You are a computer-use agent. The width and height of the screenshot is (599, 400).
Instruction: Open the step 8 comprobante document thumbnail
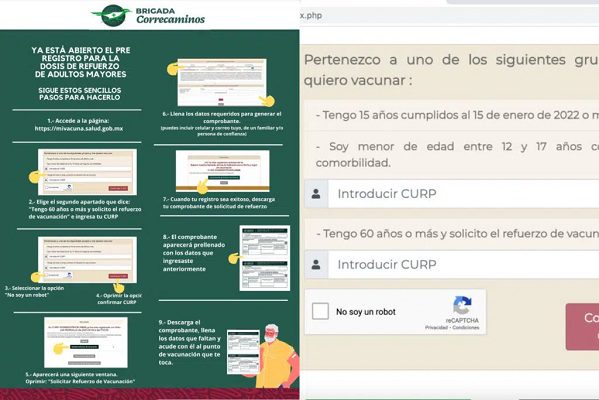264,258
